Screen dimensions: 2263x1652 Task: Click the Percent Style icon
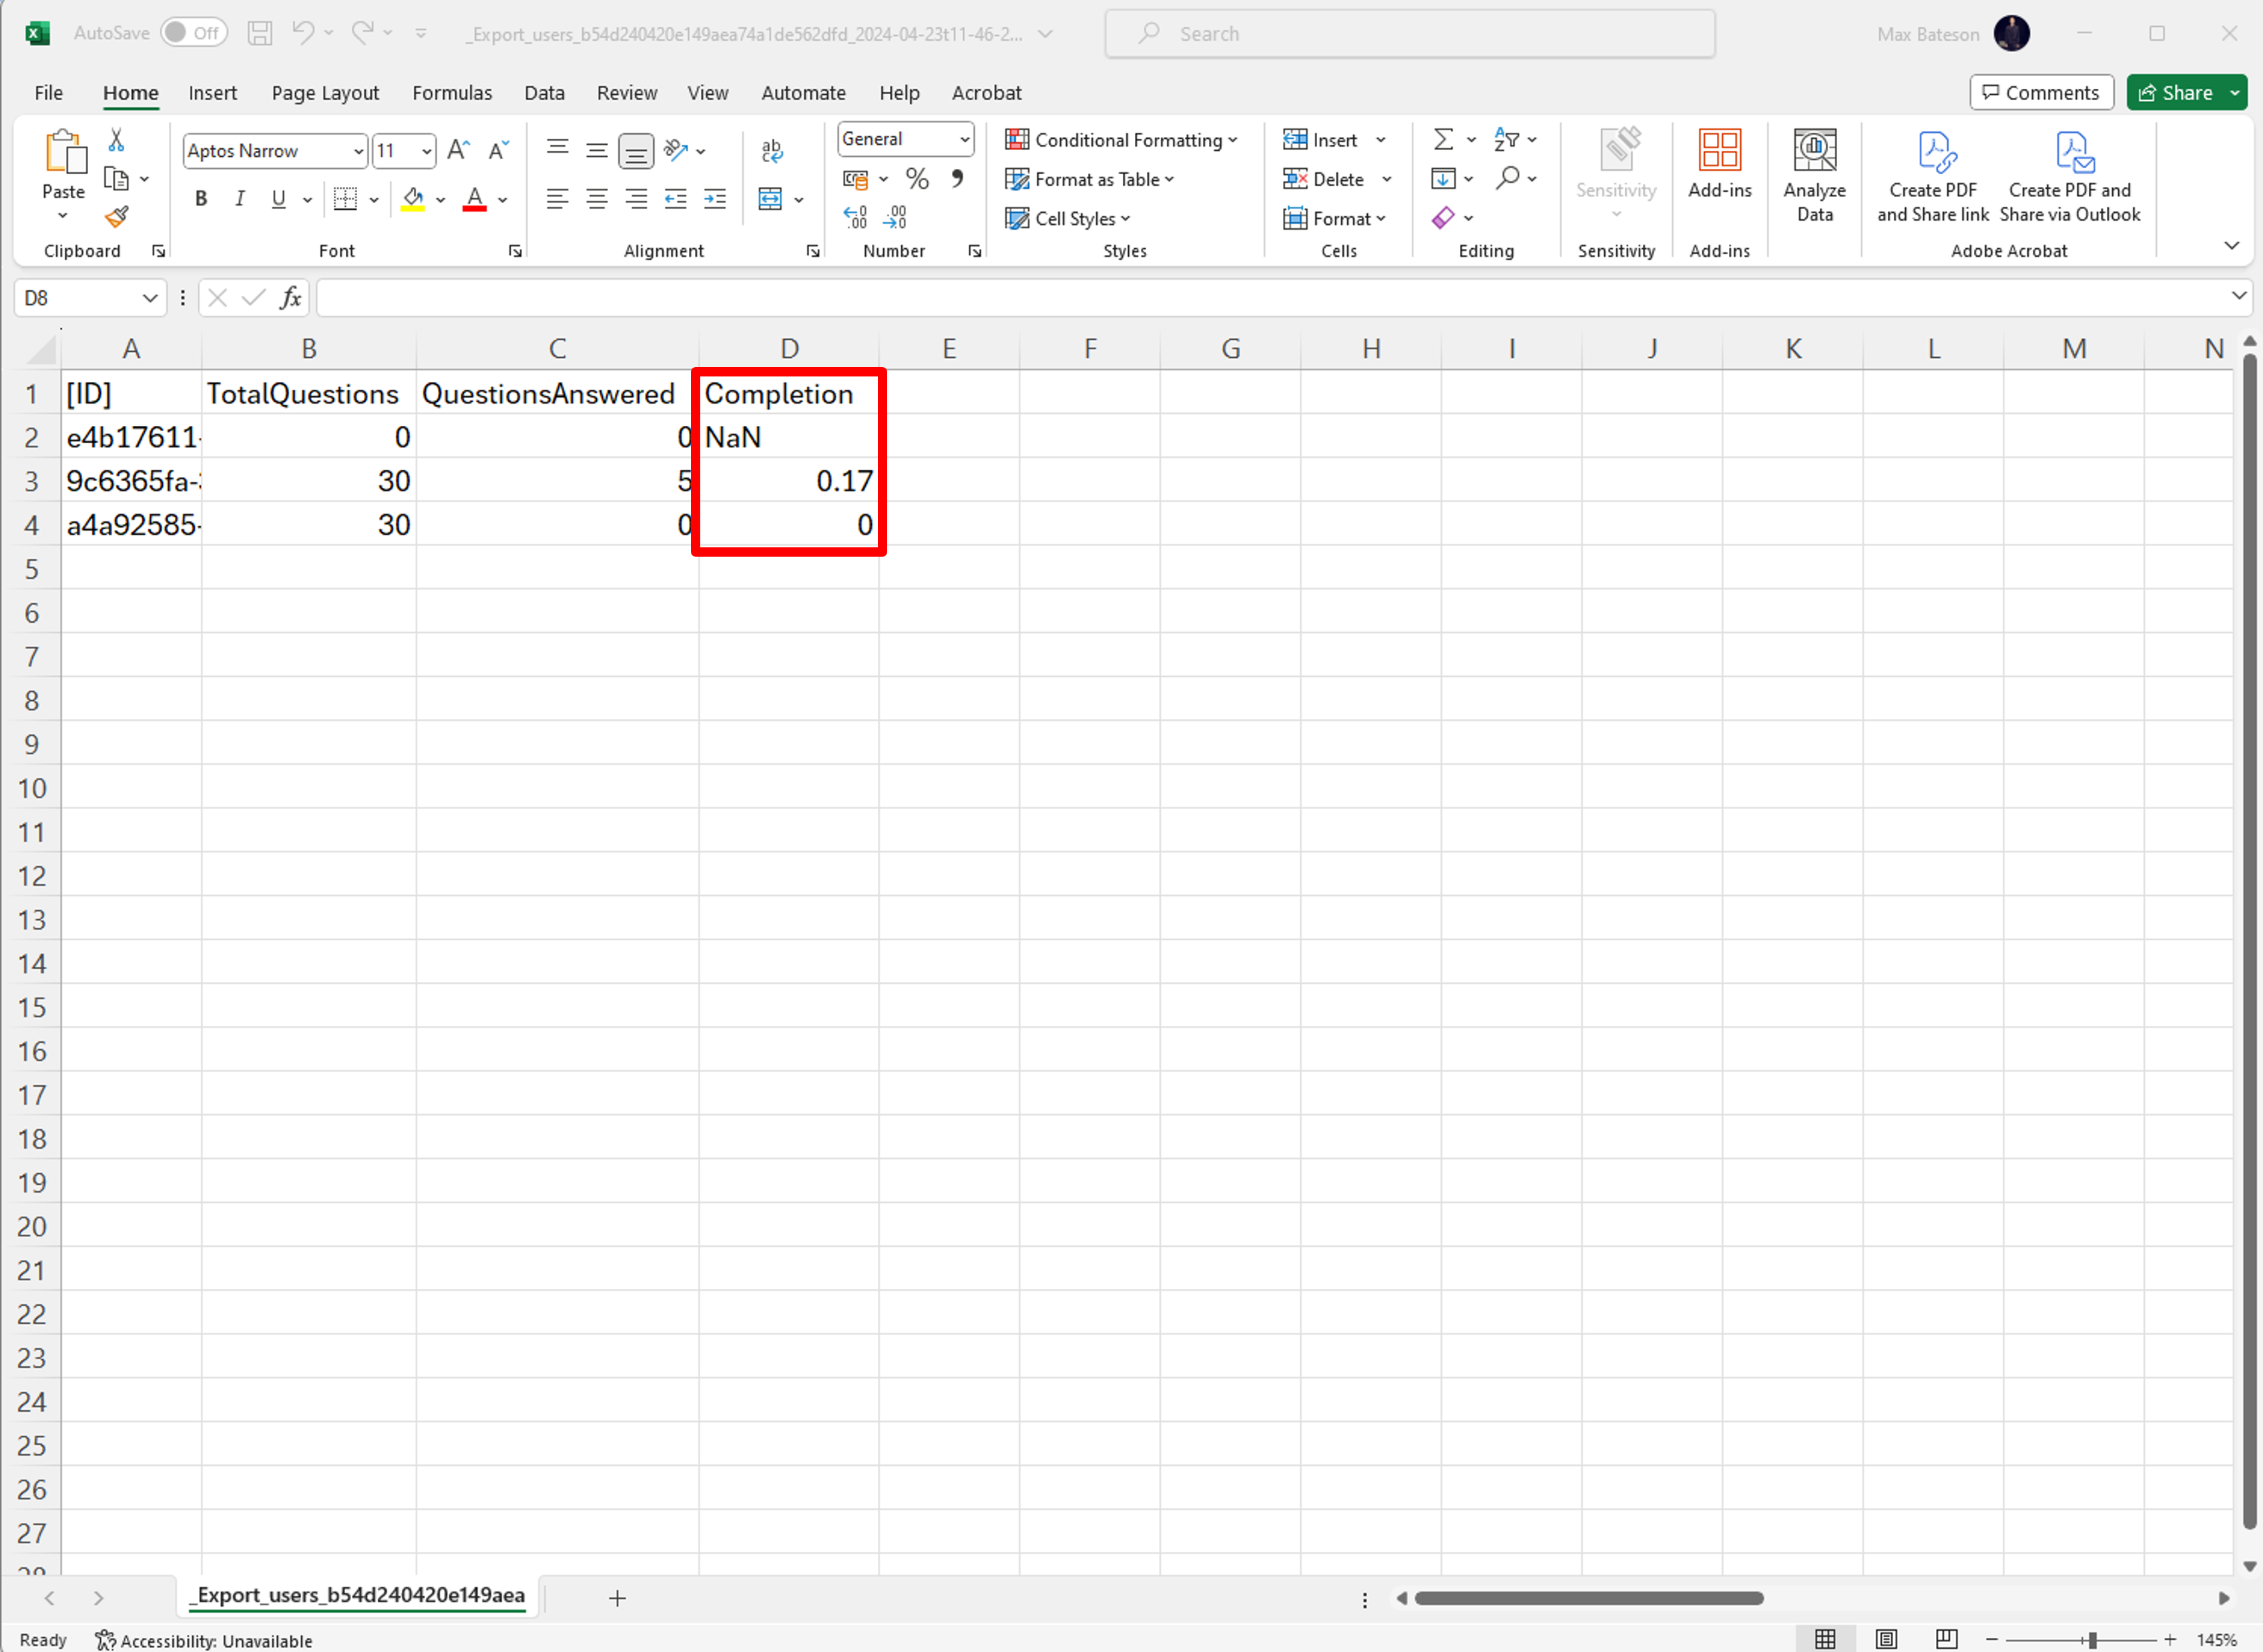tap(917, 179)
